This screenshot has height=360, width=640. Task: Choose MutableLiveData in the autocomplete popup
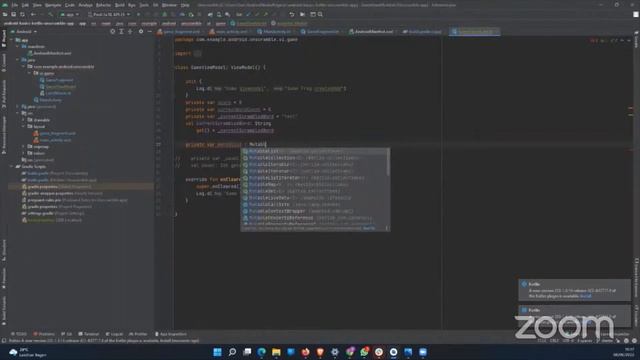click(313, 198)
